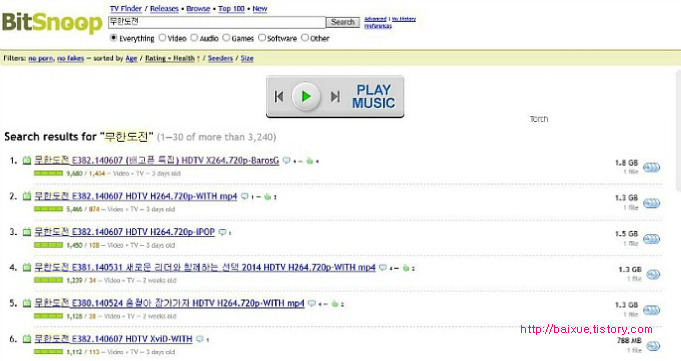Toggle the no fakes filter
The image size is (681, 361).
pyautogui.click(x=70, y=58)
